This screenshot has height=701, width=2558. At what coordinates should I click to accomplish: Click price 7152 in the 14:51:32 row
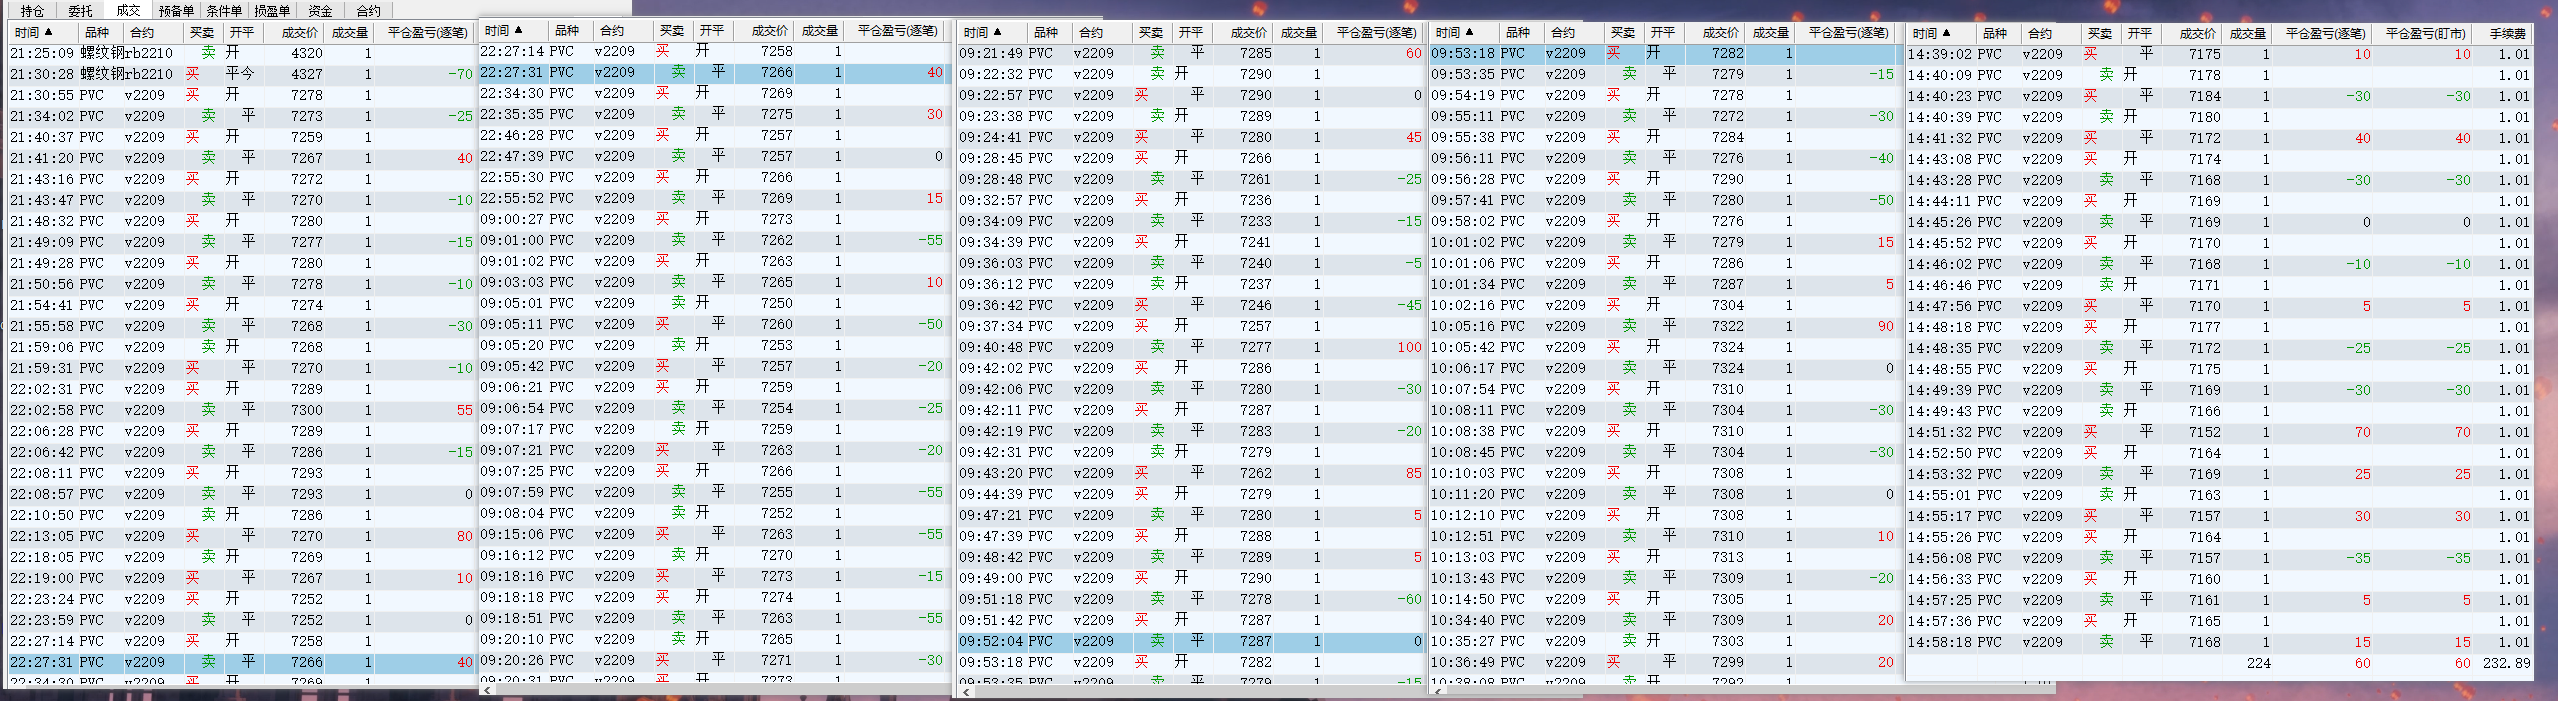tap(2204, 432)
